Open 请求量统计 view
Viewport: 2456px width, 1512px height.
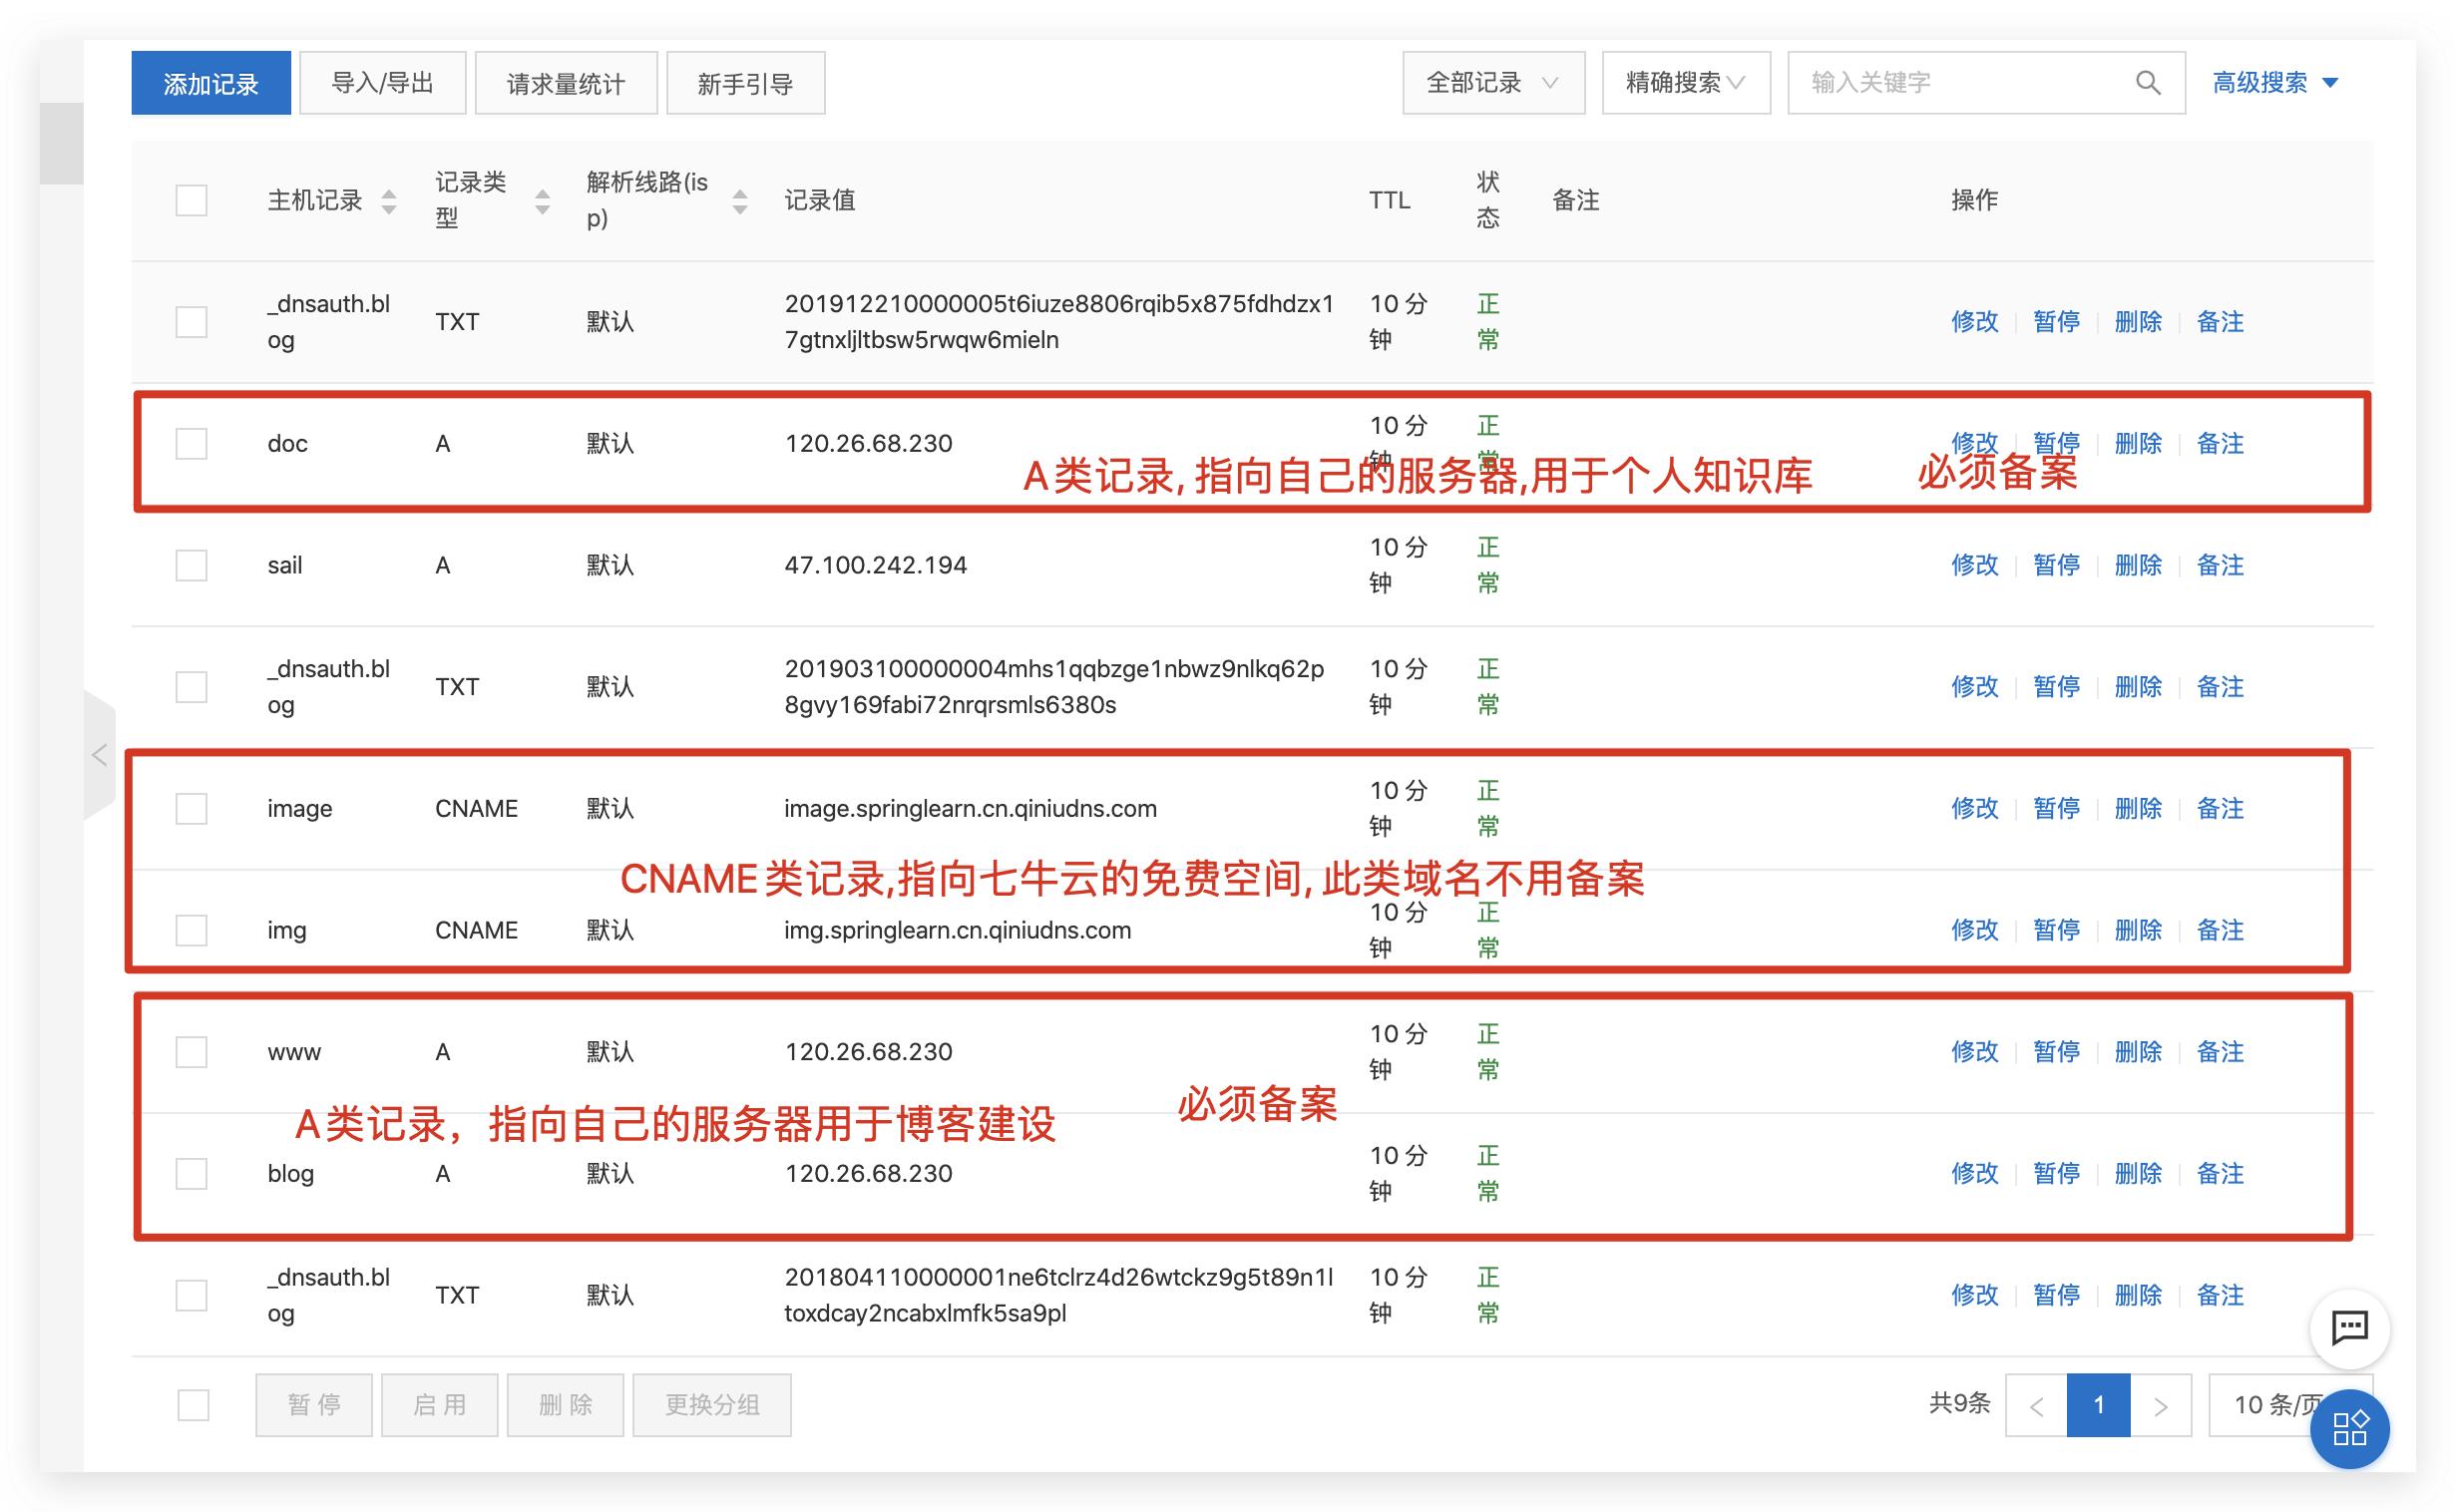(565, 83)
